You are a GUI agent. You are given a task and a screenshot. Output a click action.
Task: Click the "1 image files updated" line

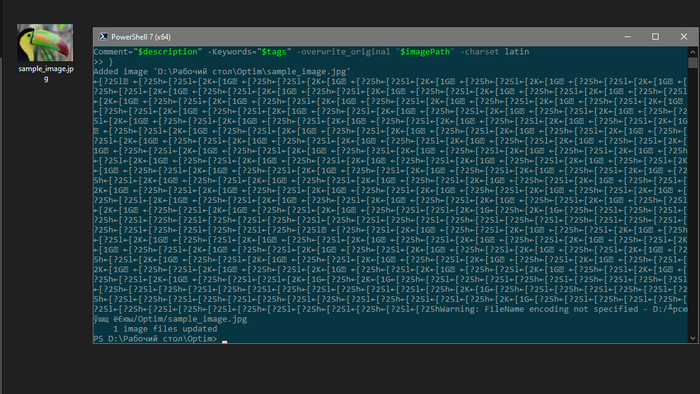point(165,329)
